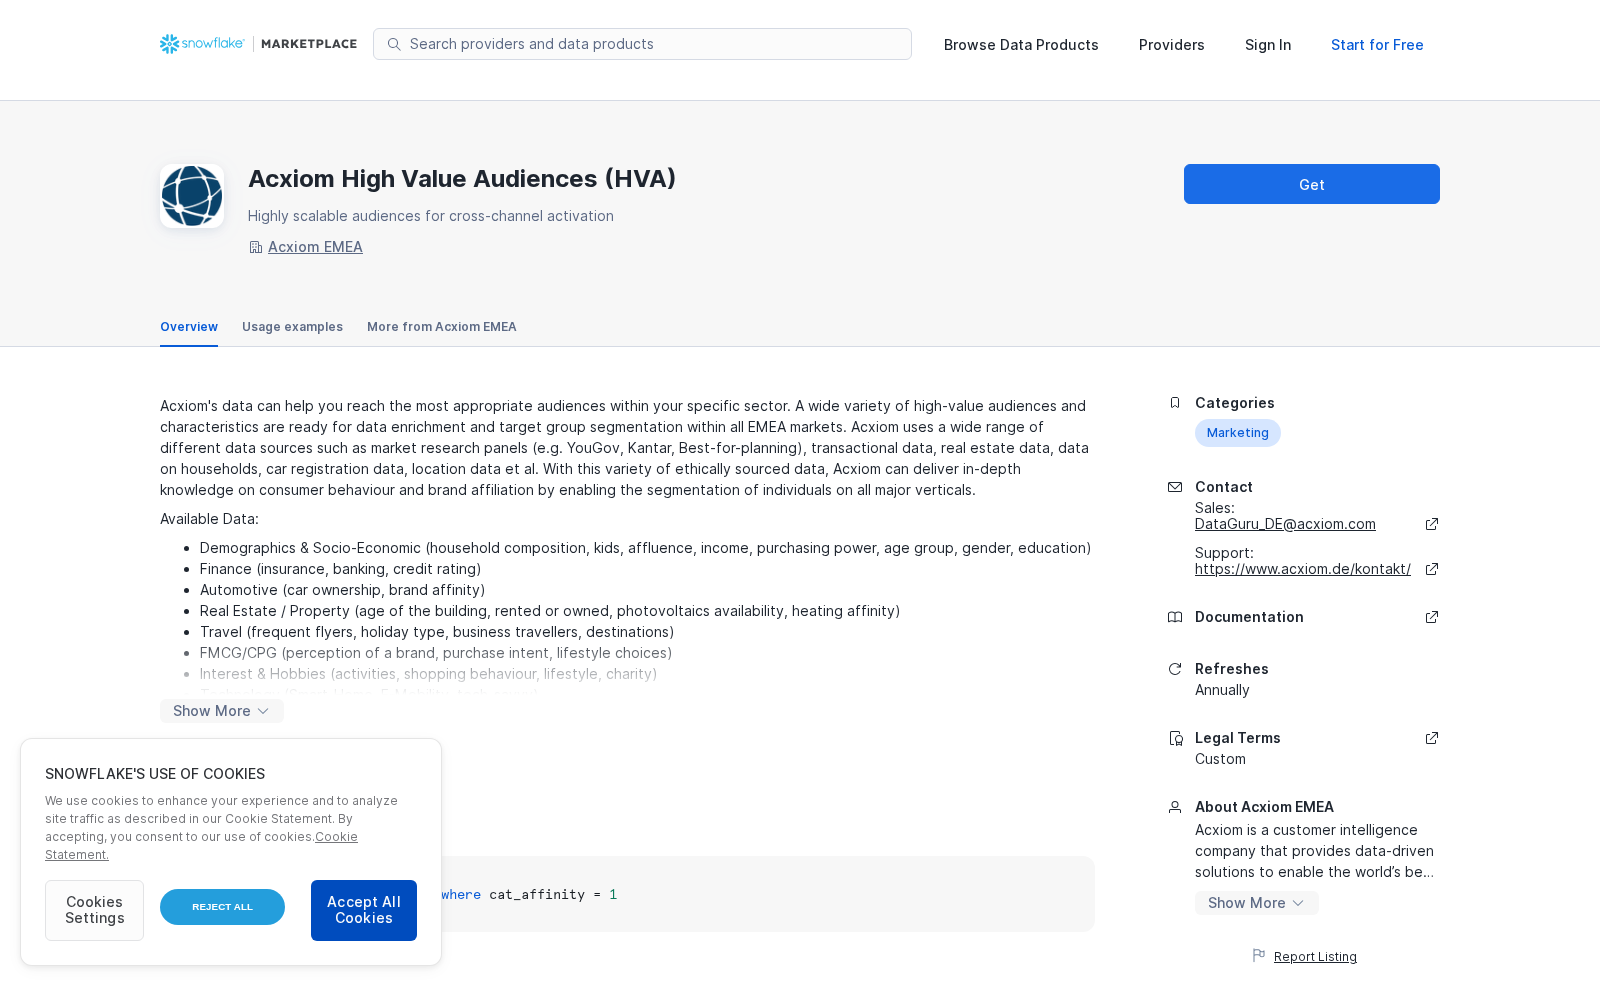Open the Acxiom globe logo thumbnail
The image size is (1600, 1000).
(192, 196)
